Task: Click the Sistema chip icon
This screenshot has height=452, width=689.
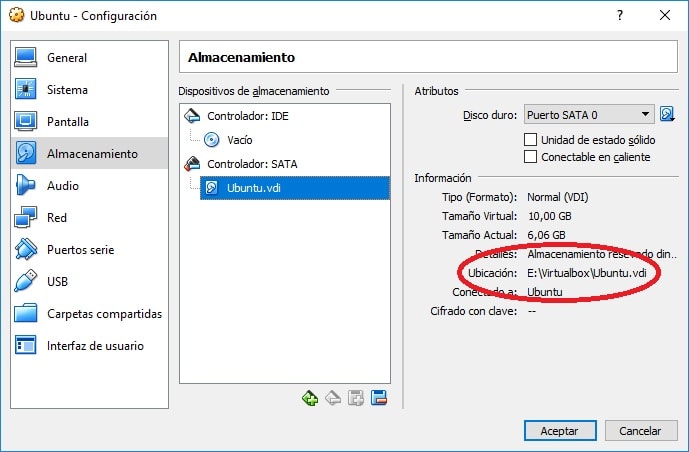Action: tap(25, 90)
